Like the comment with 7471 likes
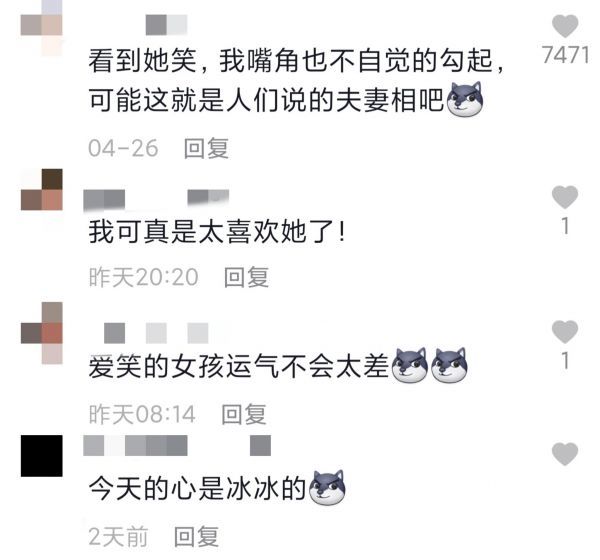The image size is (600, 560). [565, 26]
